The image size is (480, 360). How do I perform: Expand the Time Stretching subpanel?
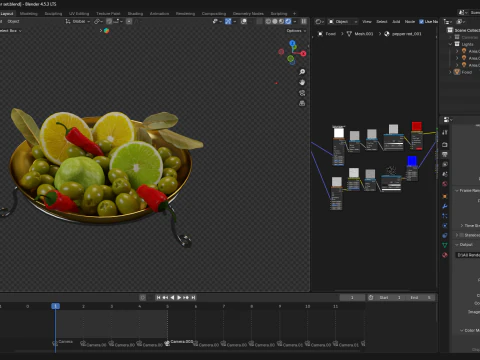click(x=462, y=226)
